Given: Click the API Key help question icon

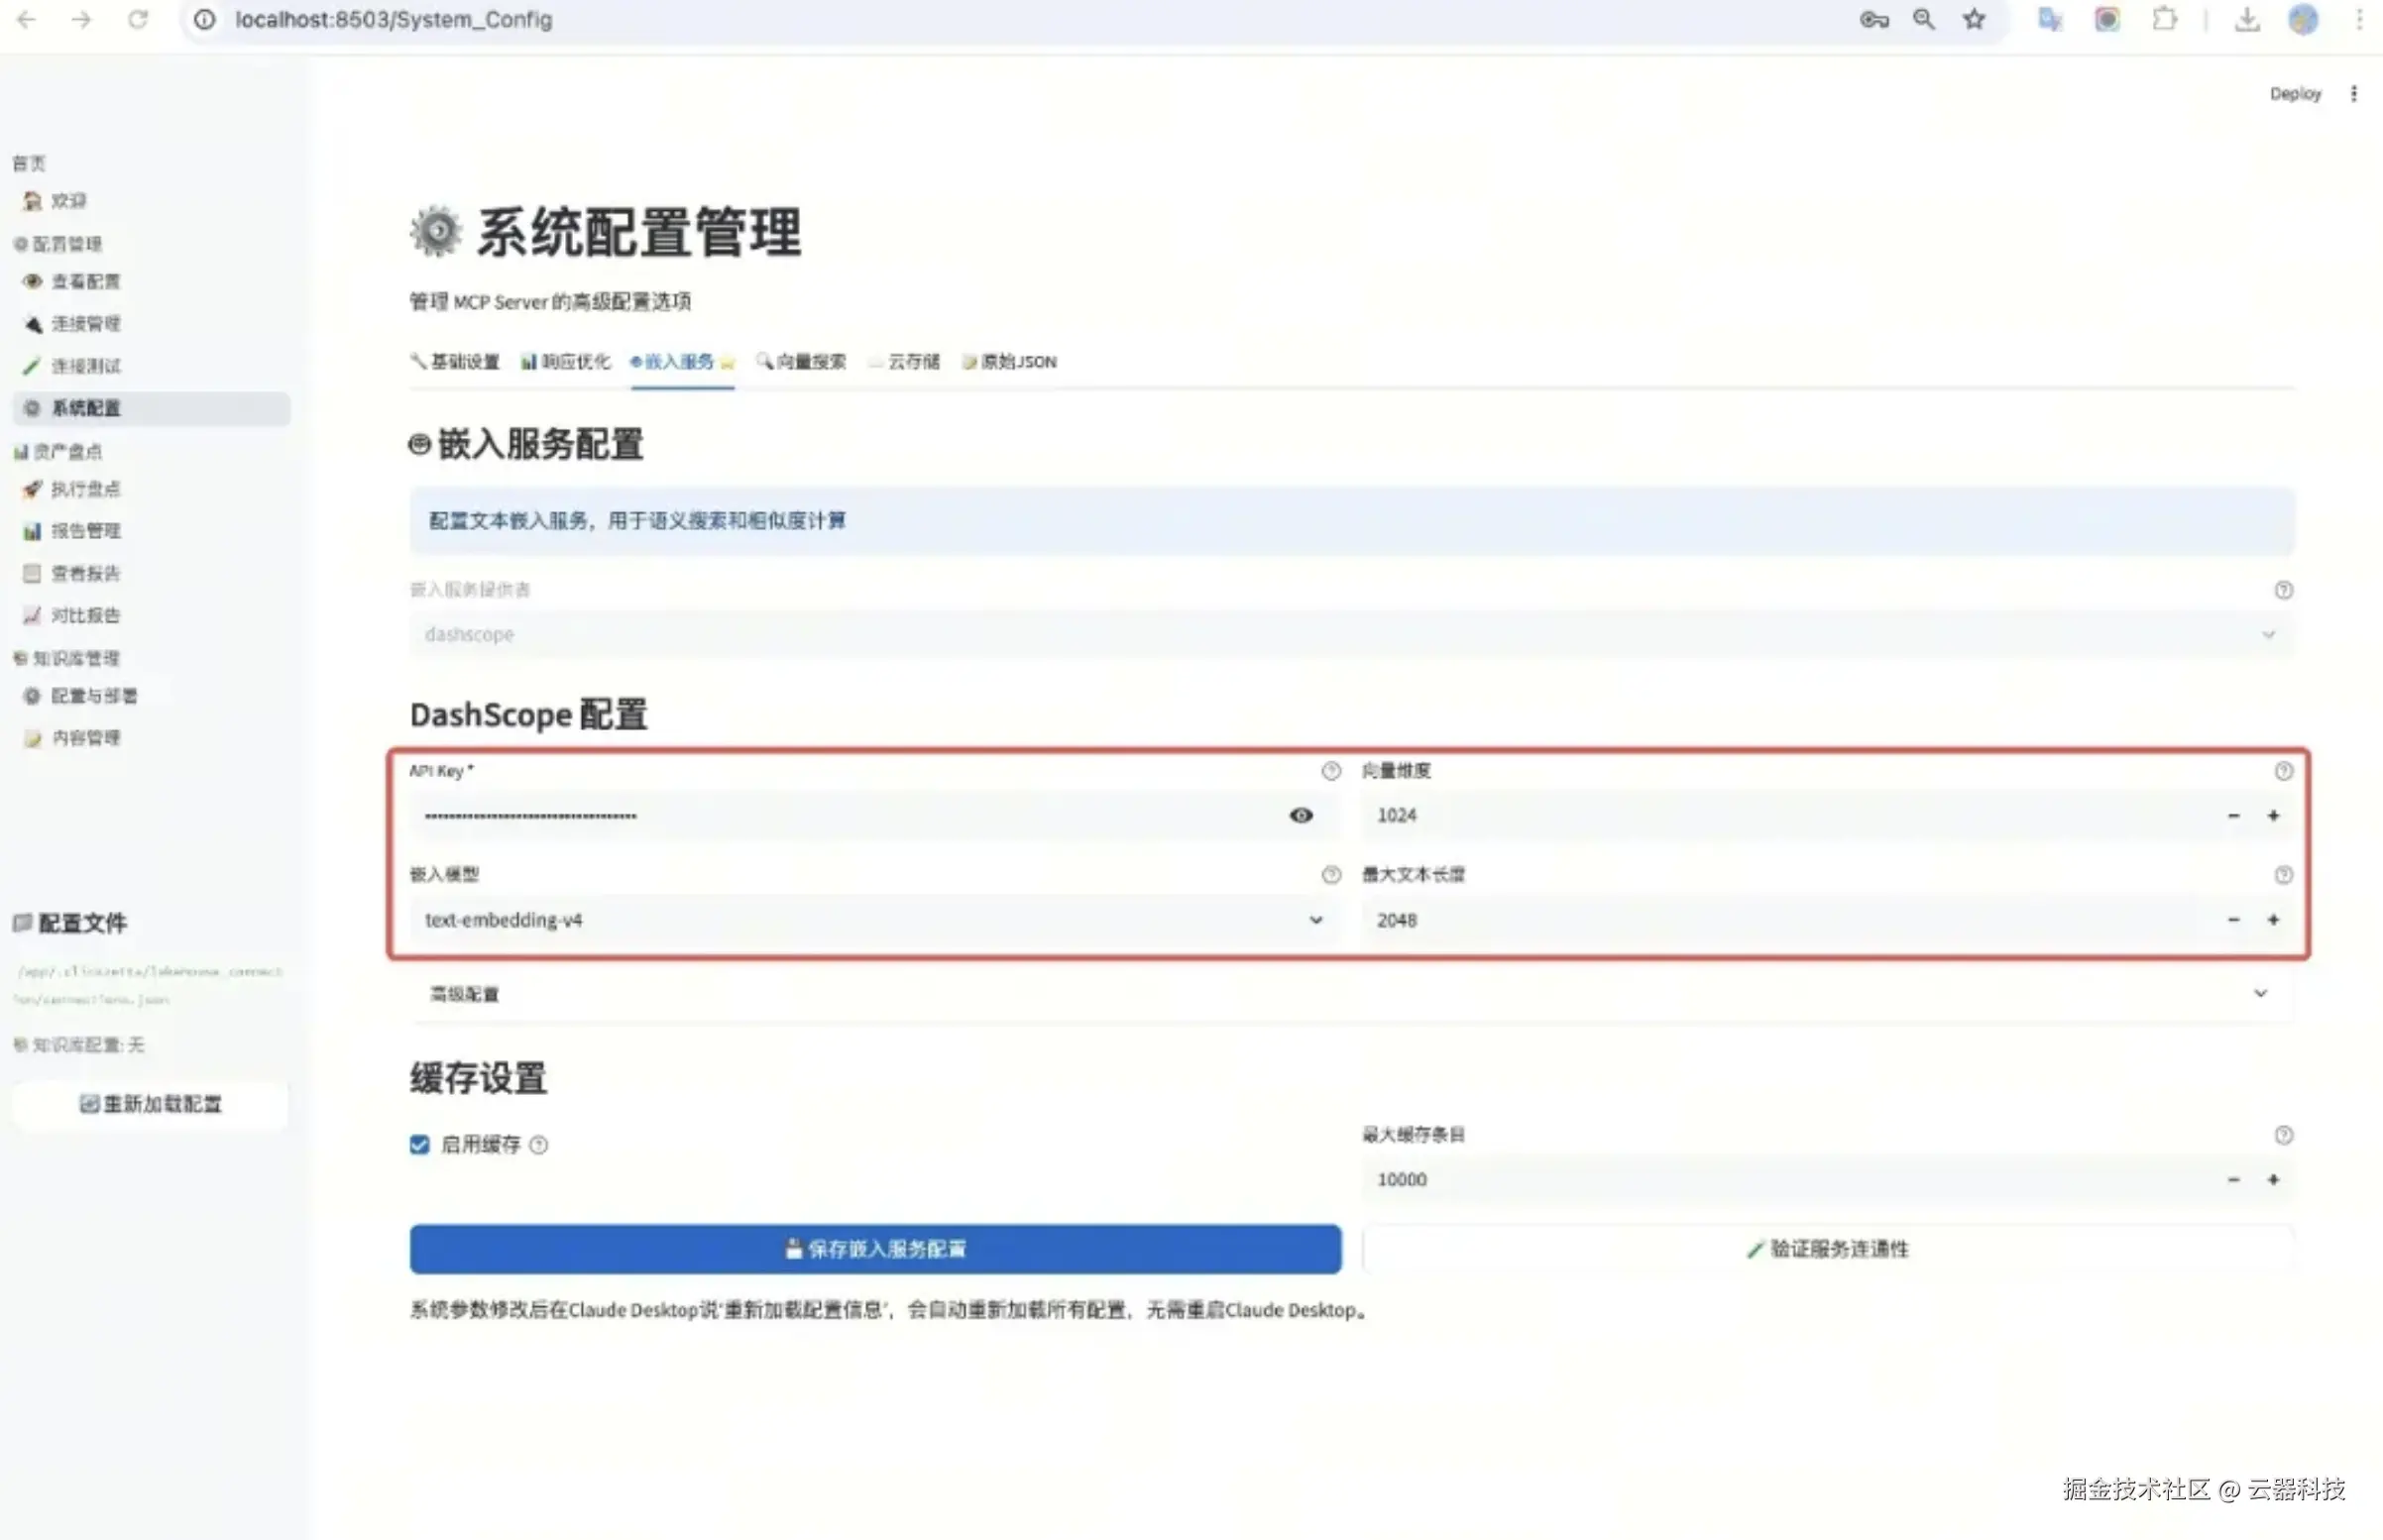Looking at the screenshot, I should pos(1330,771).
